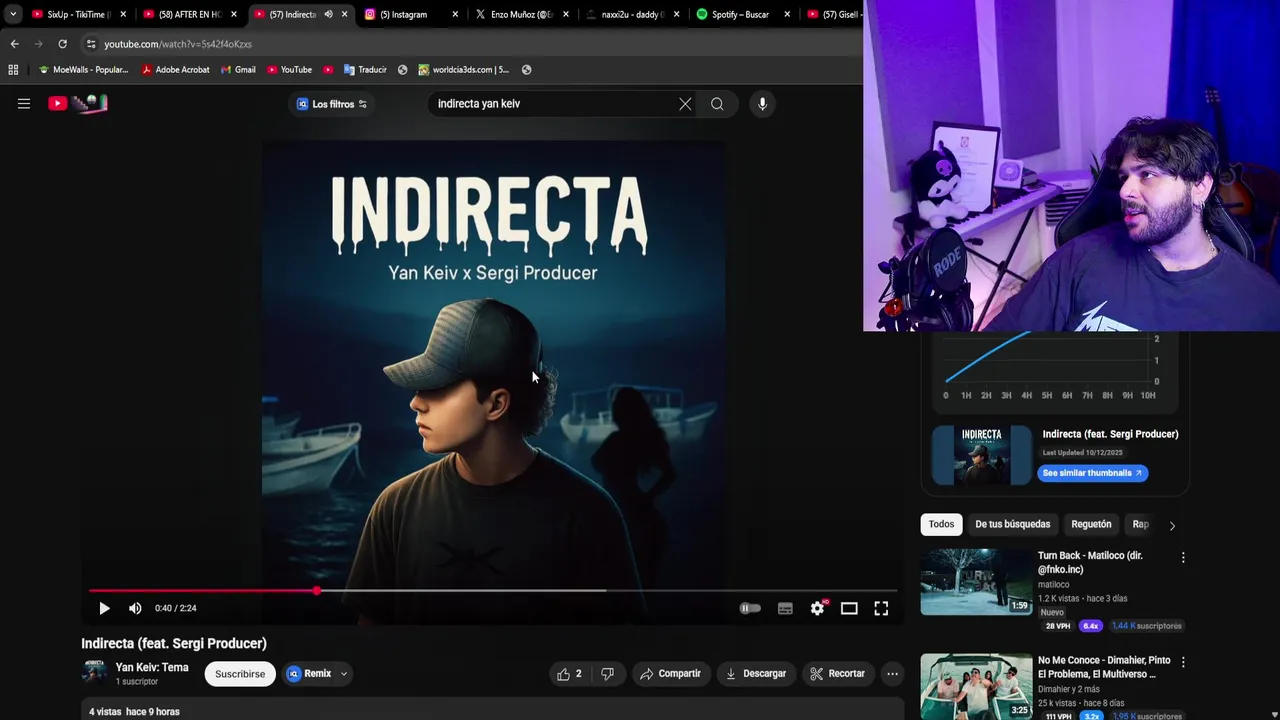Switch to the SixUp - TikiTime tab

76,14
